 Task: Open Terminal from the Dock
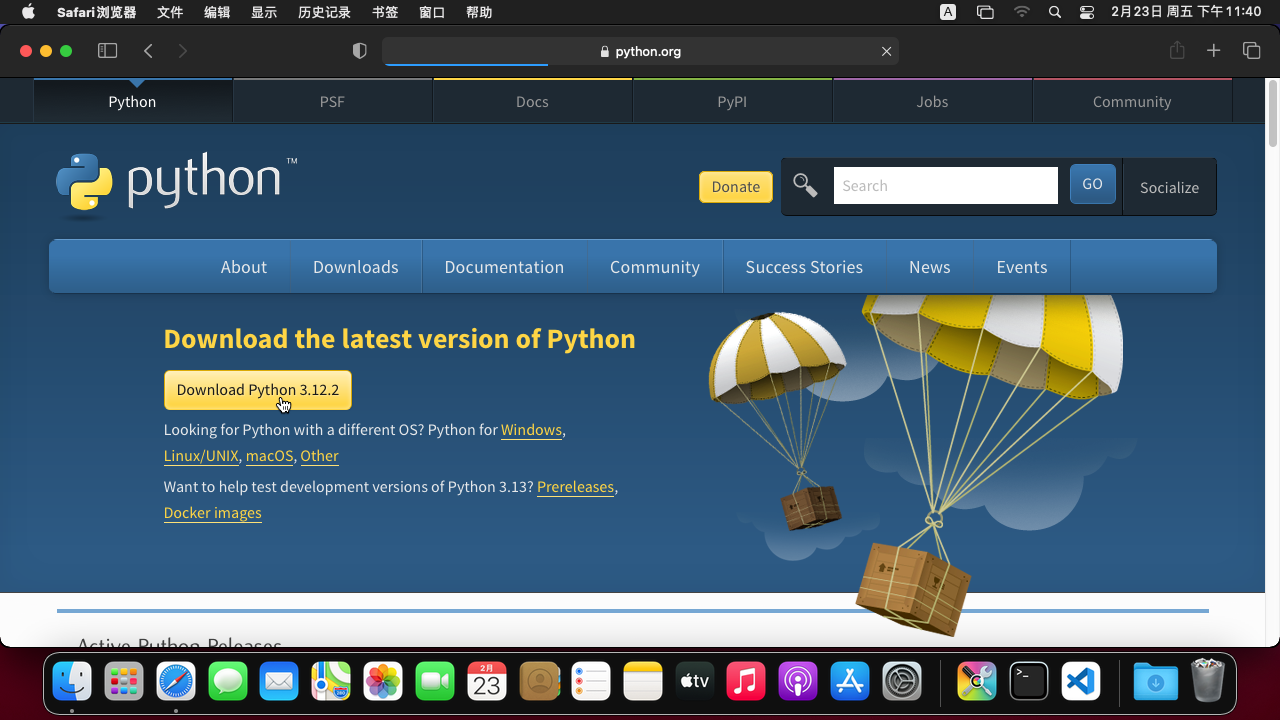click(1029, 682)
